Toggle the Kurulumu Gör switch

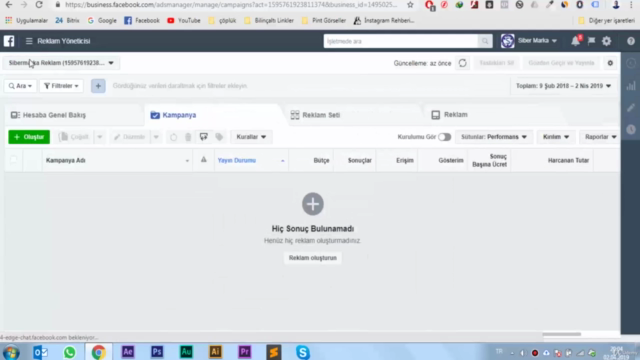(x=444, y=137)
